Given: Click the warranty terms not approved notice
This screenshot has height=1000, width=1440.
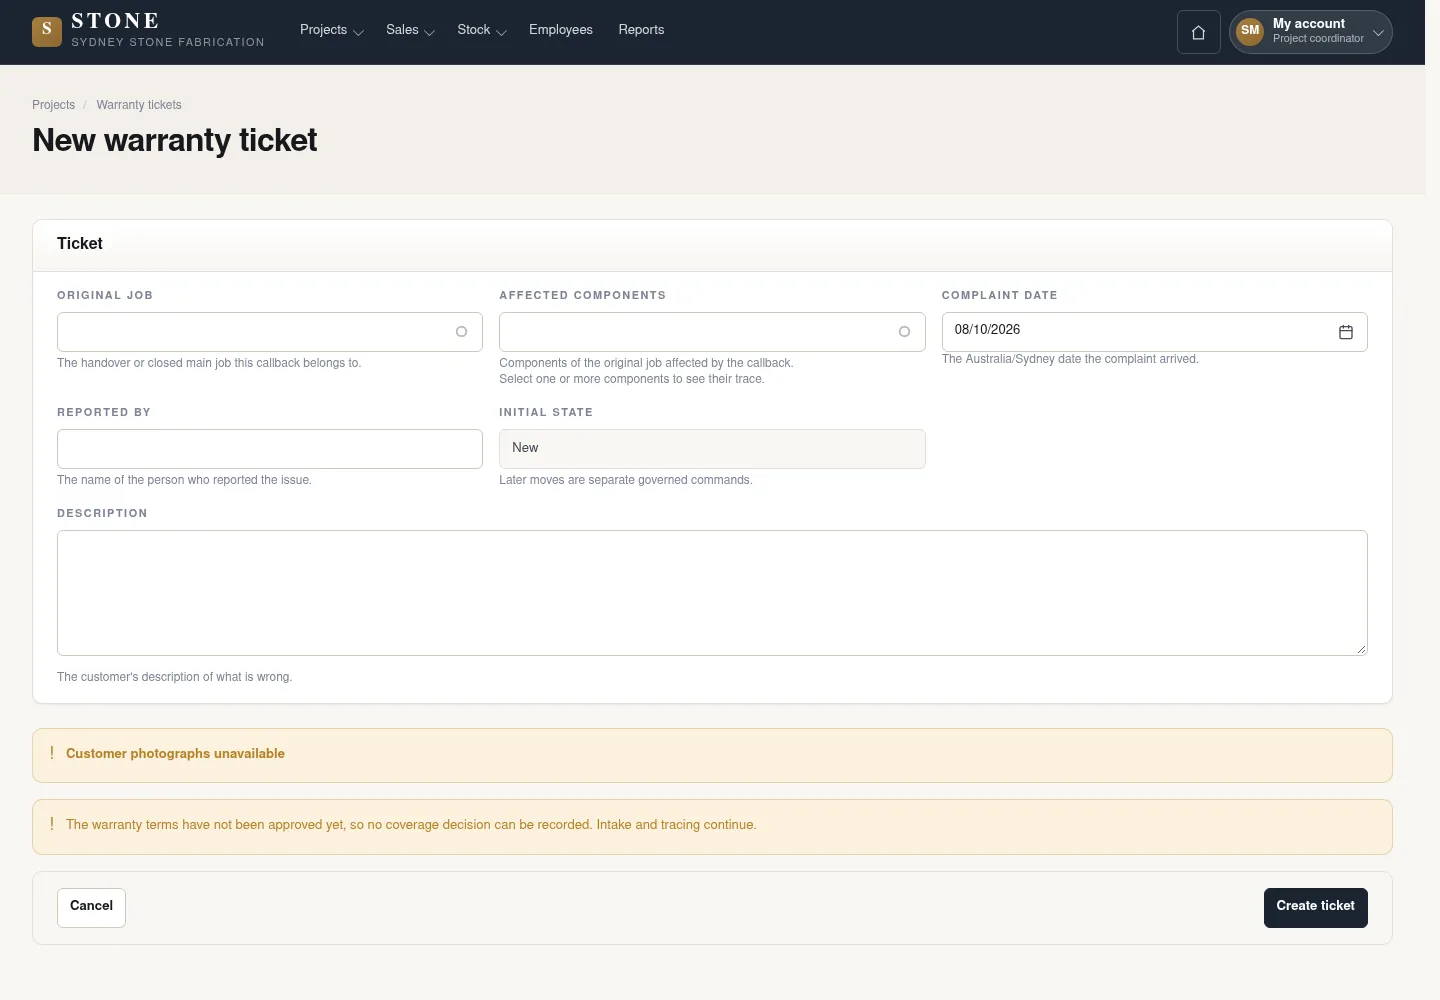Looking at the screenshot, I should point(712,827).
